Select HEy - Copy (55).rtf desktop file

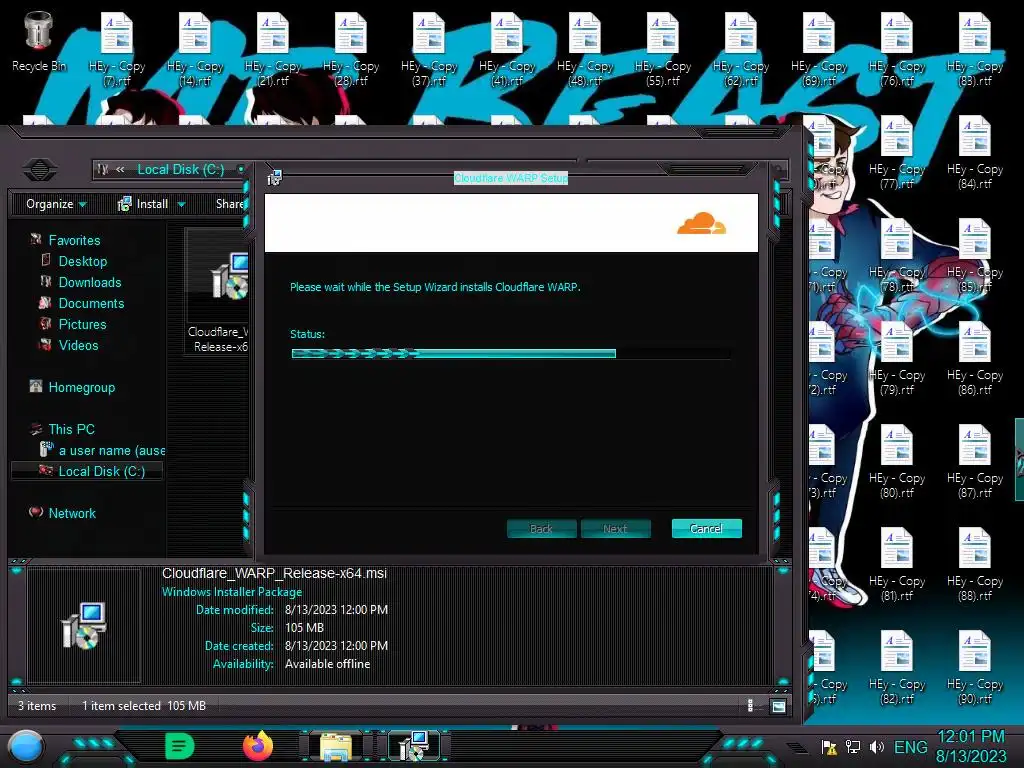click(663, 51)
